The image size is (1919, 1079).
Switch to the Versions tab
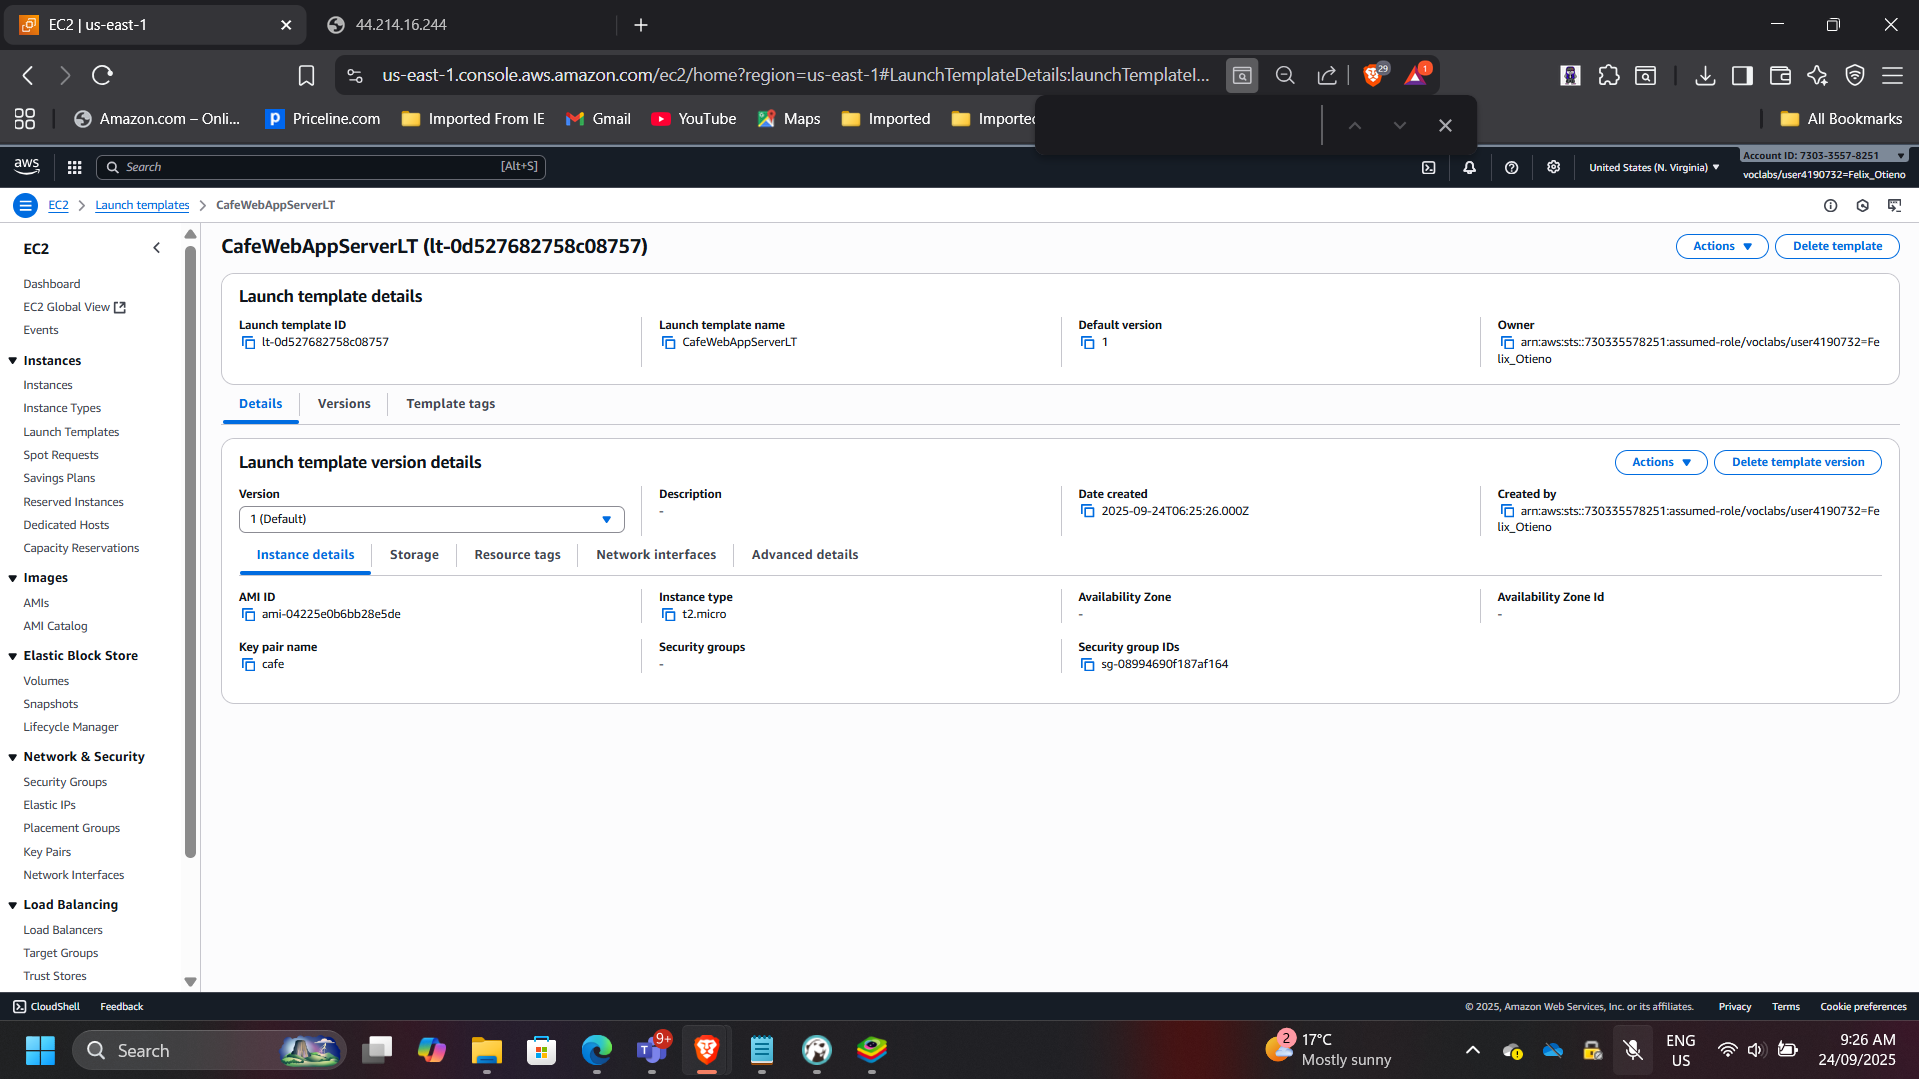click(x=343, y=404)
